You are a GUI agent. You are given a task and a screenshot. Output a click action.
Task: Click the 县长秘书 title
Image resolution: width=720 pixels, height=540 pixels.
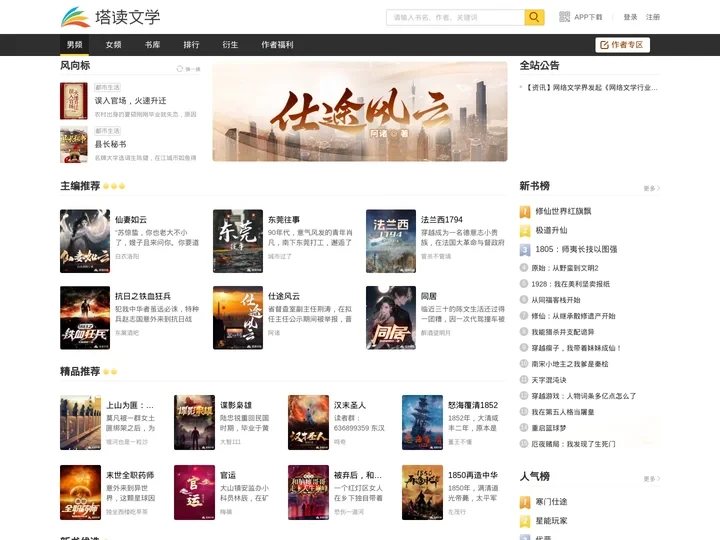[110, 144]
